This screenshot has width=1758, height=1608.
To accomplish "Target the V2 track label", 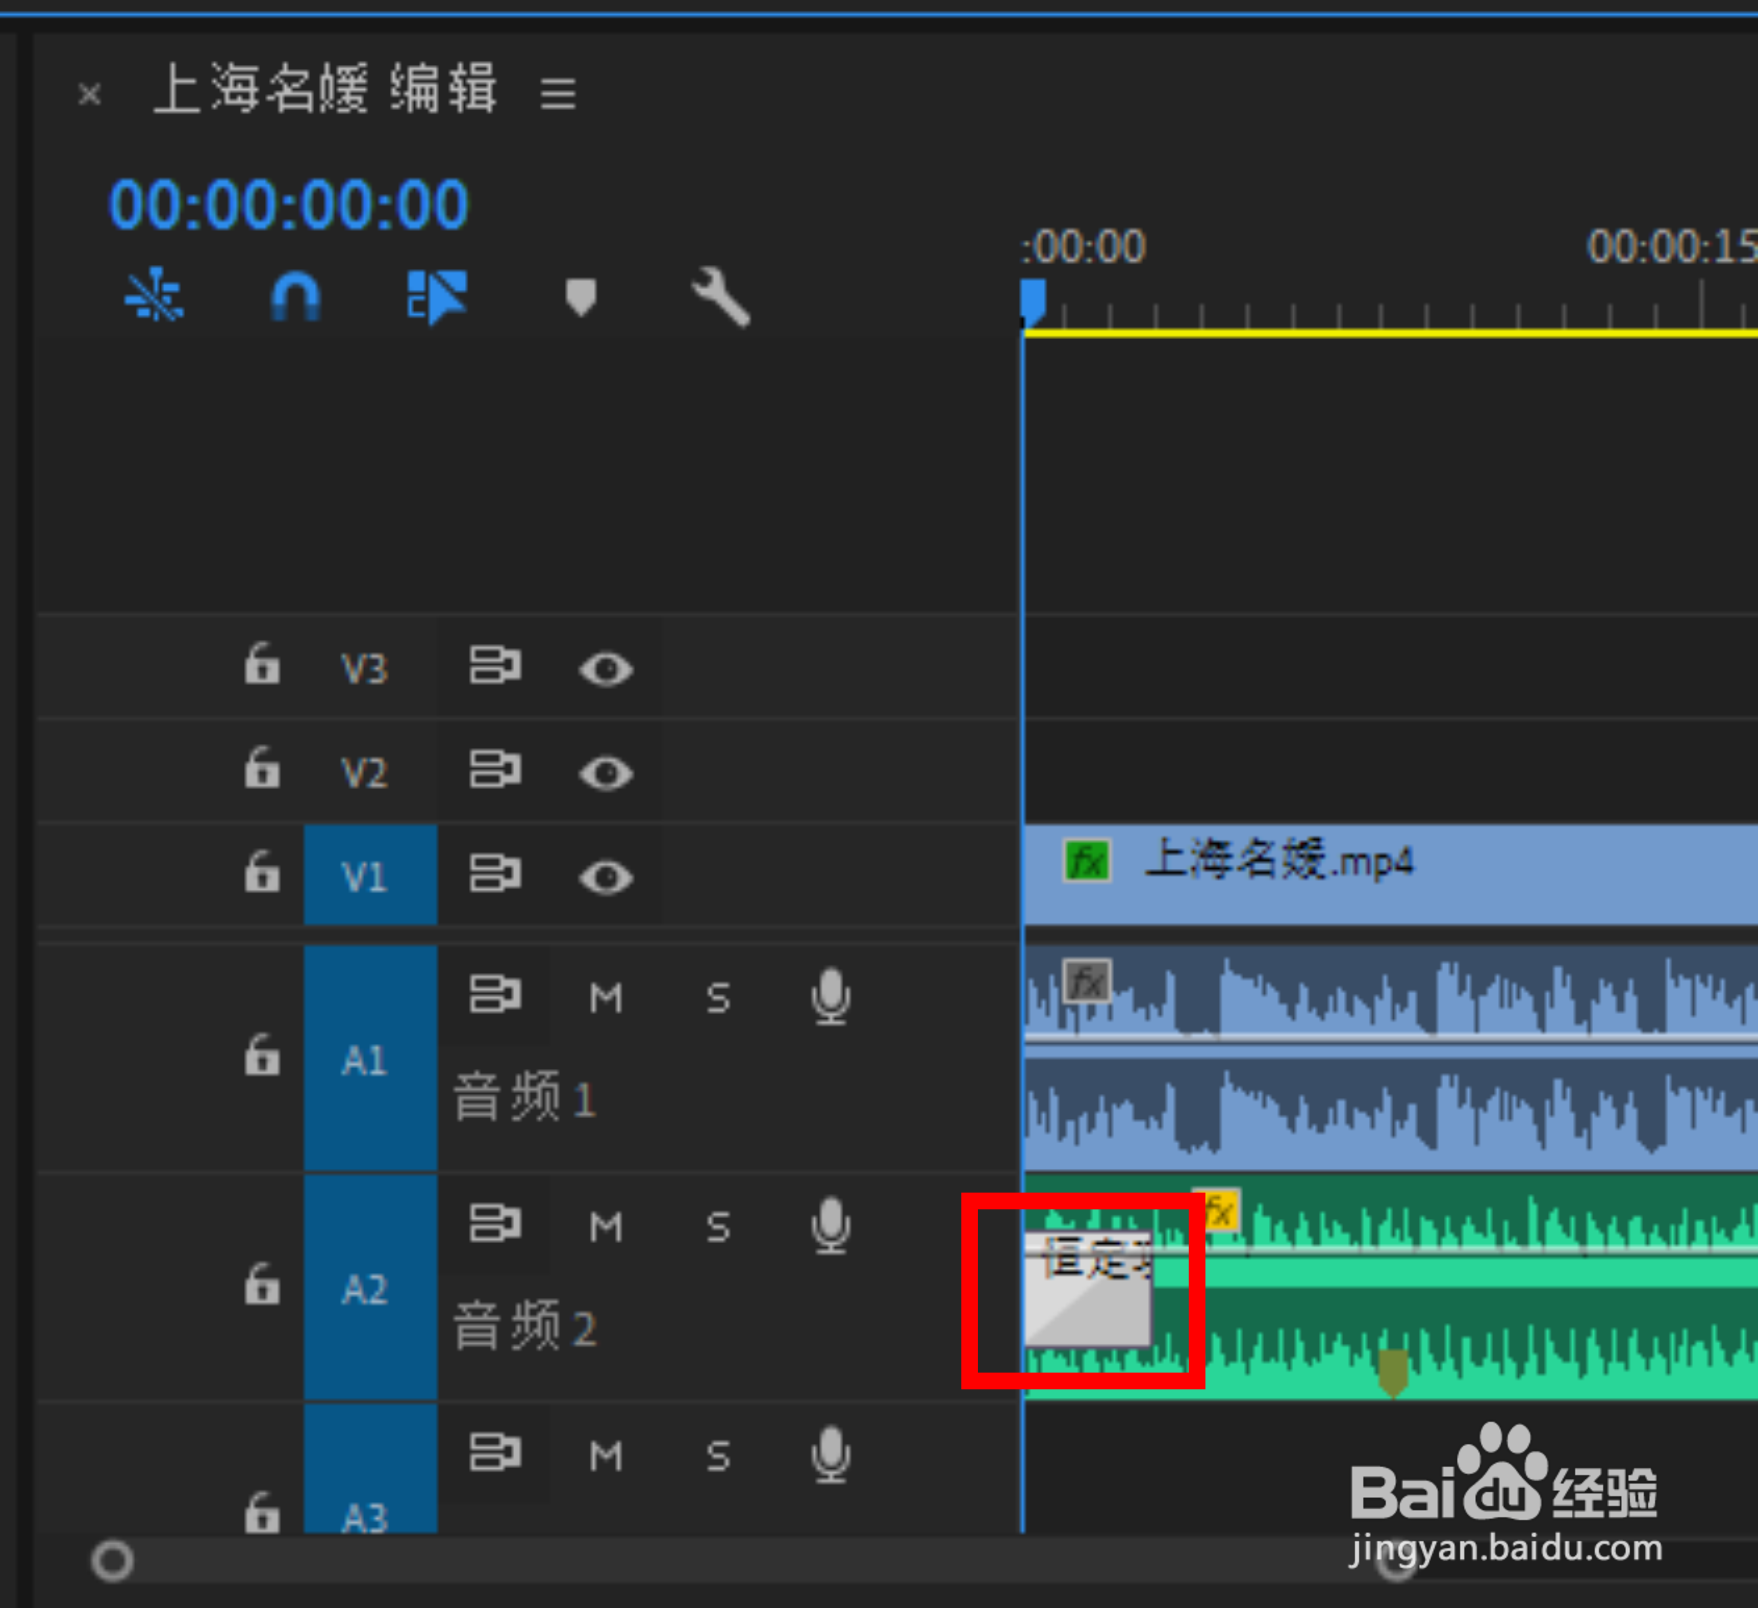I will [x=364, y=772].
